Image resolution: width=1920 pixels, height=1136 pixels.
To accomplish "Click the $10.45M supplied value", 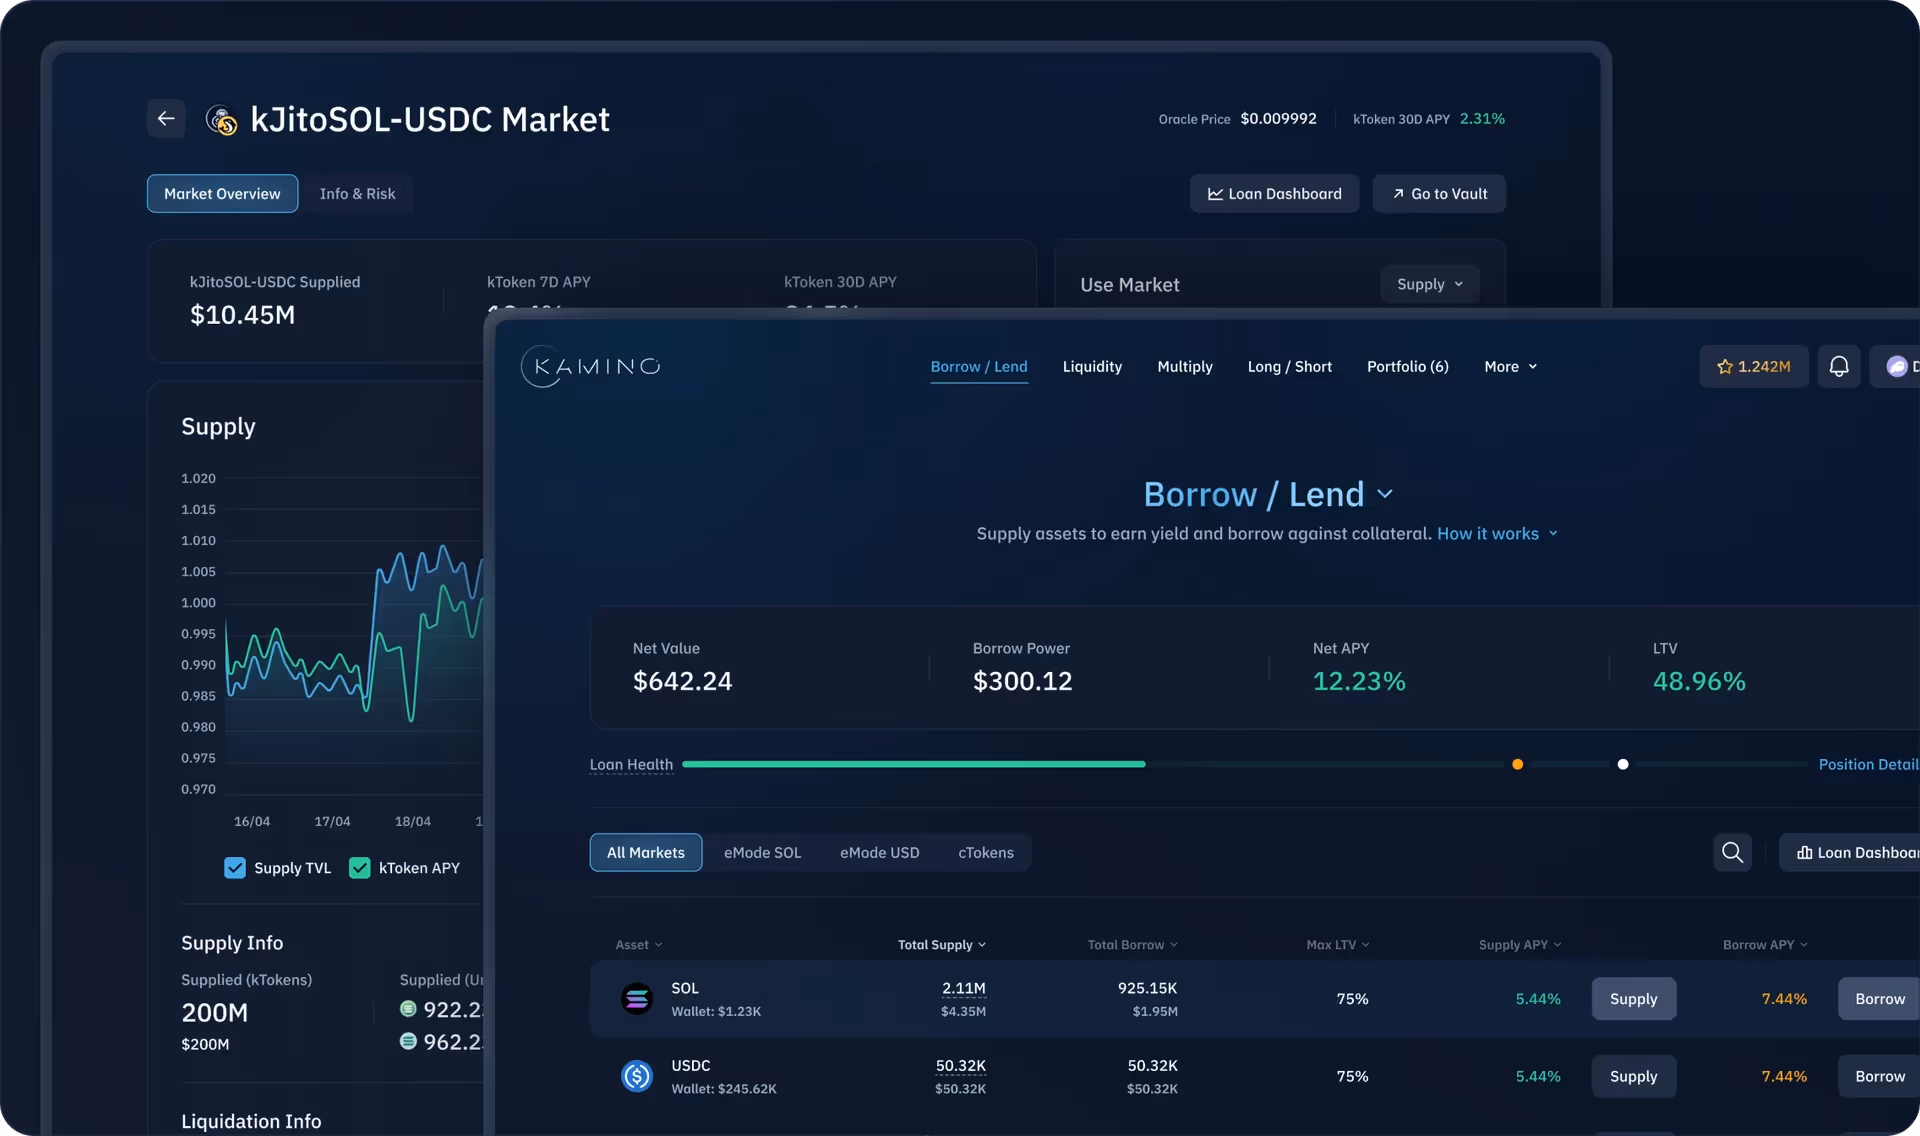I will tap(242, 315).
